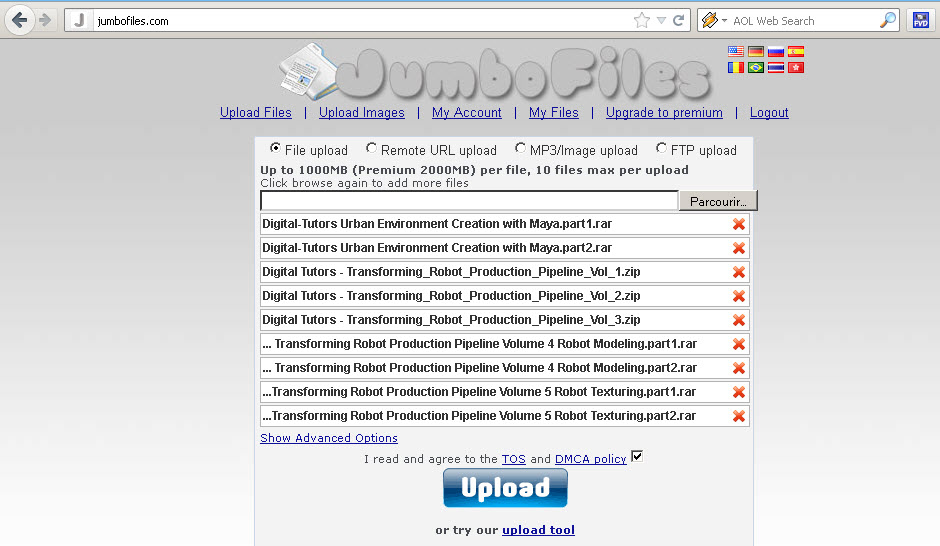Open the DMCA policy link
This screenshot has height=546, width=940.
pos(590,459)
